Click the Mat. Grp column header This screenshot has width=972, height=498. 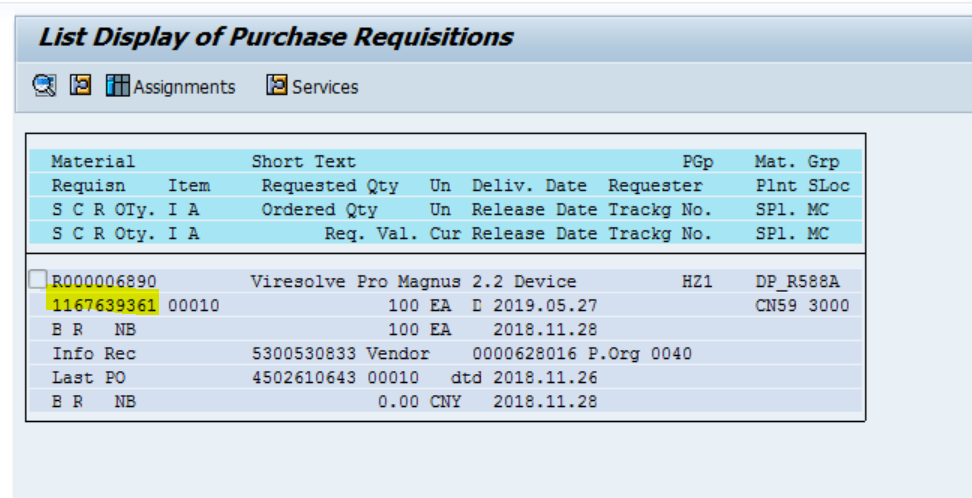[797, 162]
